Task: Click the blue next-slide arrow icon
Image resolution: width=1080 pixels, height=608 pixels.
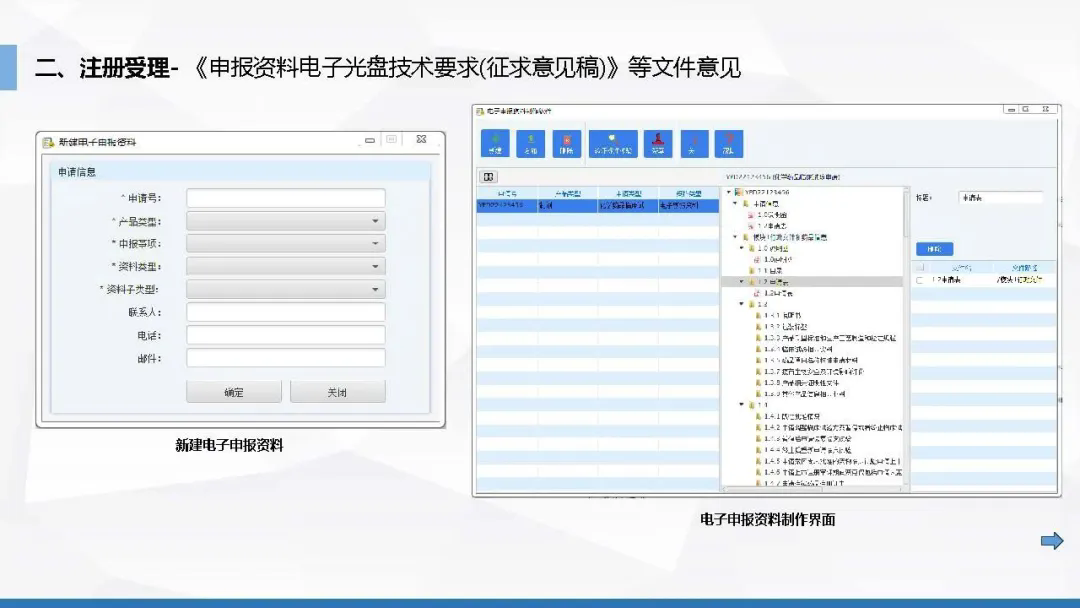Action: pos(1052,541)
